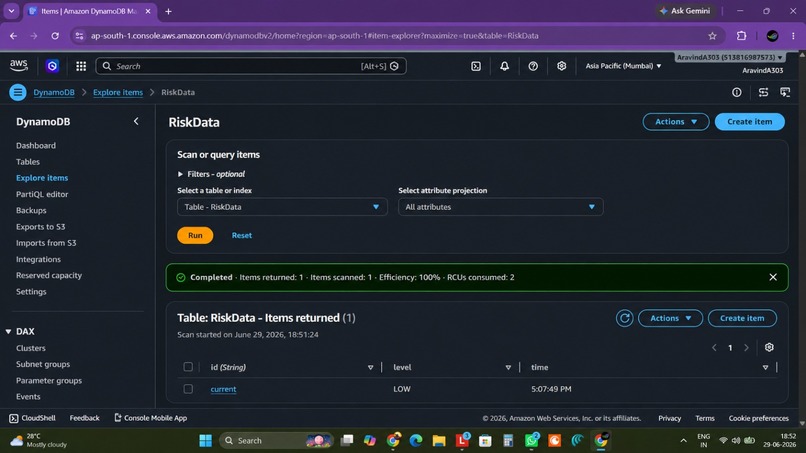Click Create item in the items table header
This screenshot has width=806, height=453.
pos(742,318)
